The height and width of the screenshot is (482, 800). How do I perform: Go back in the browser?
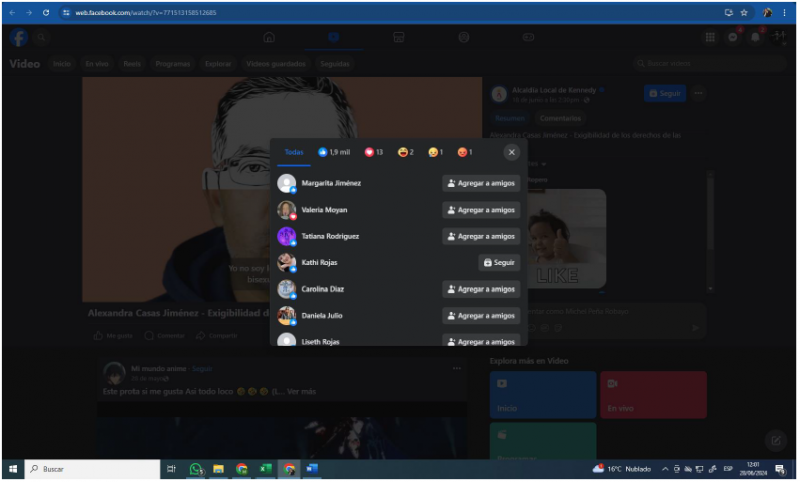(12, 13)
